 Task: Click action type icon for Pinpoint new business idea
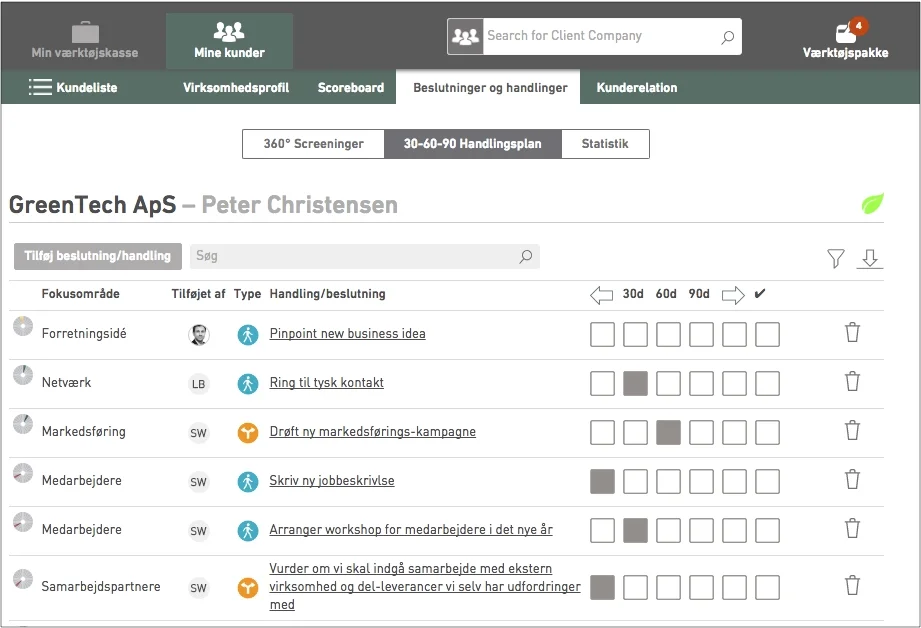click(248, 335)
